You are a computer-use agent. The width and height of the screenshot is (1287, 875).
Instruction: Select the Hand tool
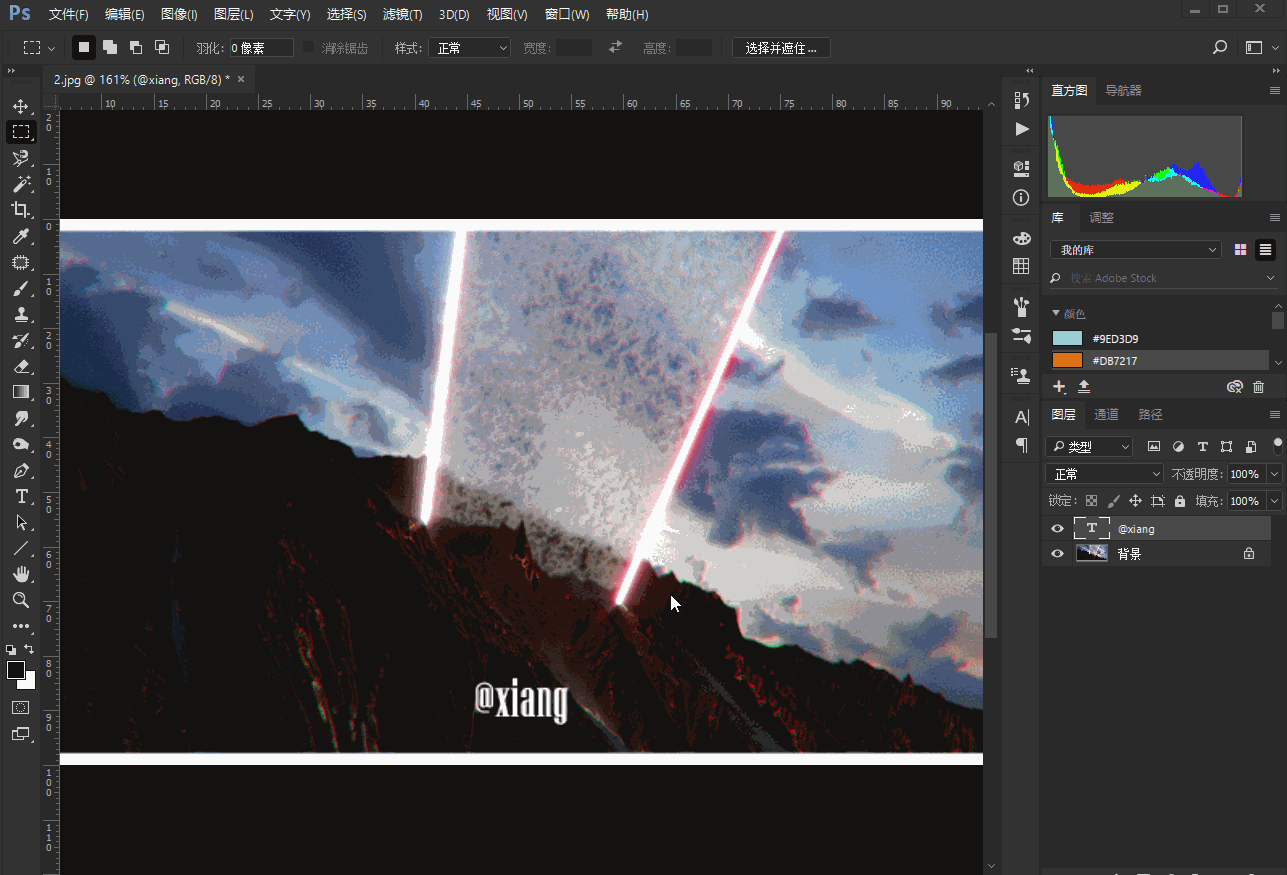(20, 574)
